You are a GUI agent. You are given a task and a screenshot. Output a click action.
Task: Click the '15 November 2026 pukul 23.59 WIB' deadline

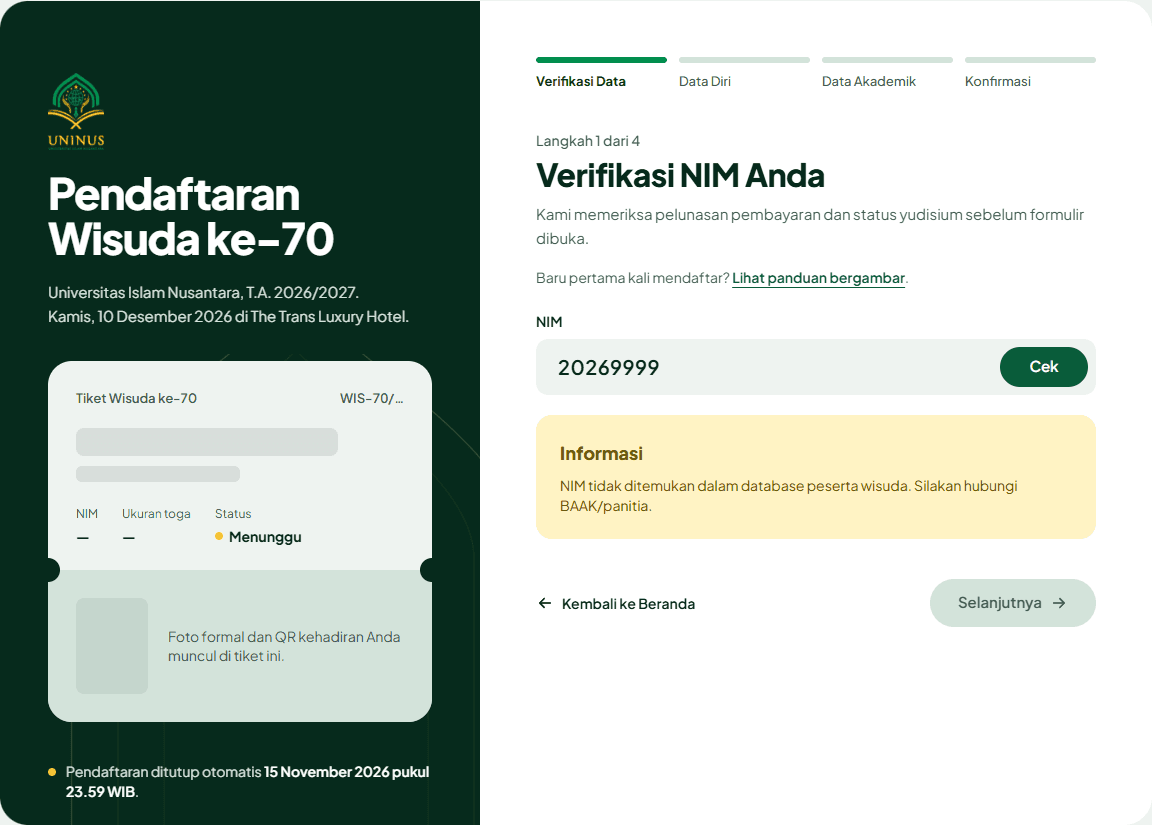[x=248, y=782]
